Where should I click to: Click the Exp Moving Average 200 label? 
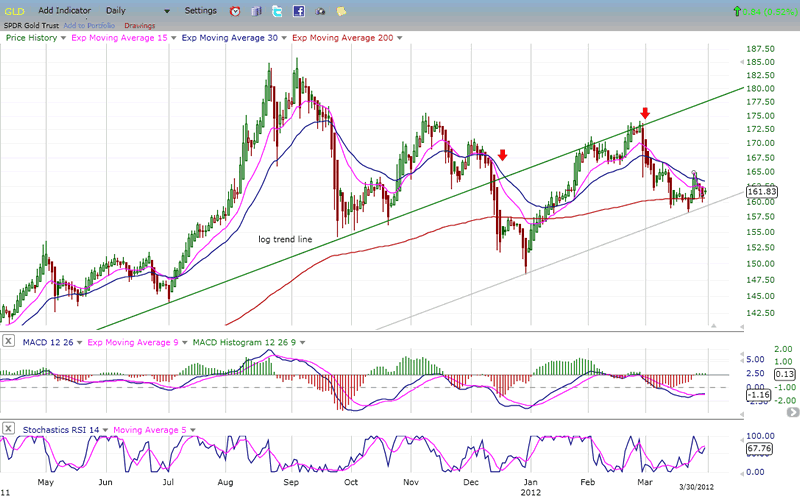pyautogui.click(x=343, y=38)
